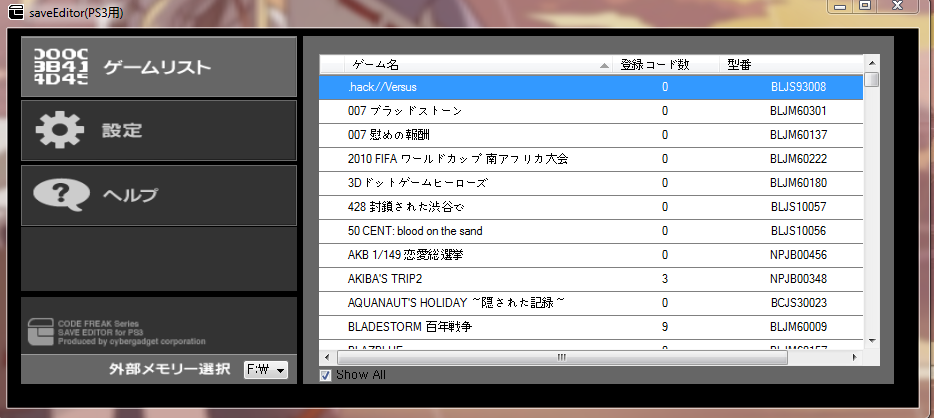This screenshot has height=418, width=934.
Task: Click the vertical scrollbar down arrow
Action: (871, 341)
